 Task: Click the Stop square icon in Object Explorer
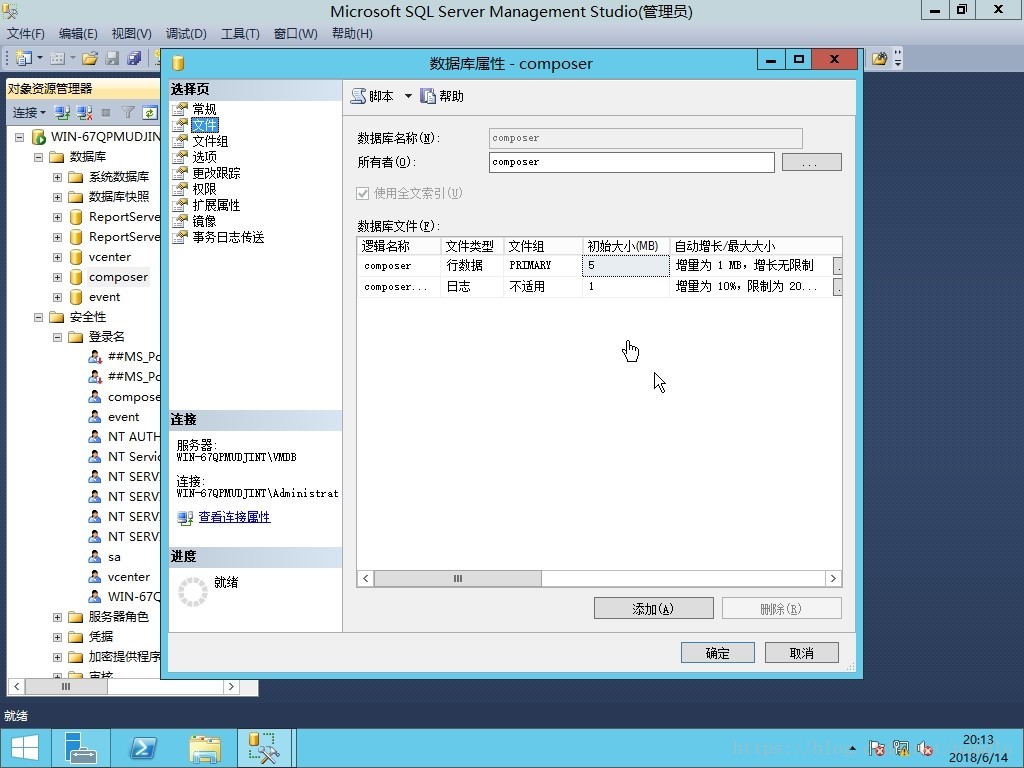click(106, 112)
